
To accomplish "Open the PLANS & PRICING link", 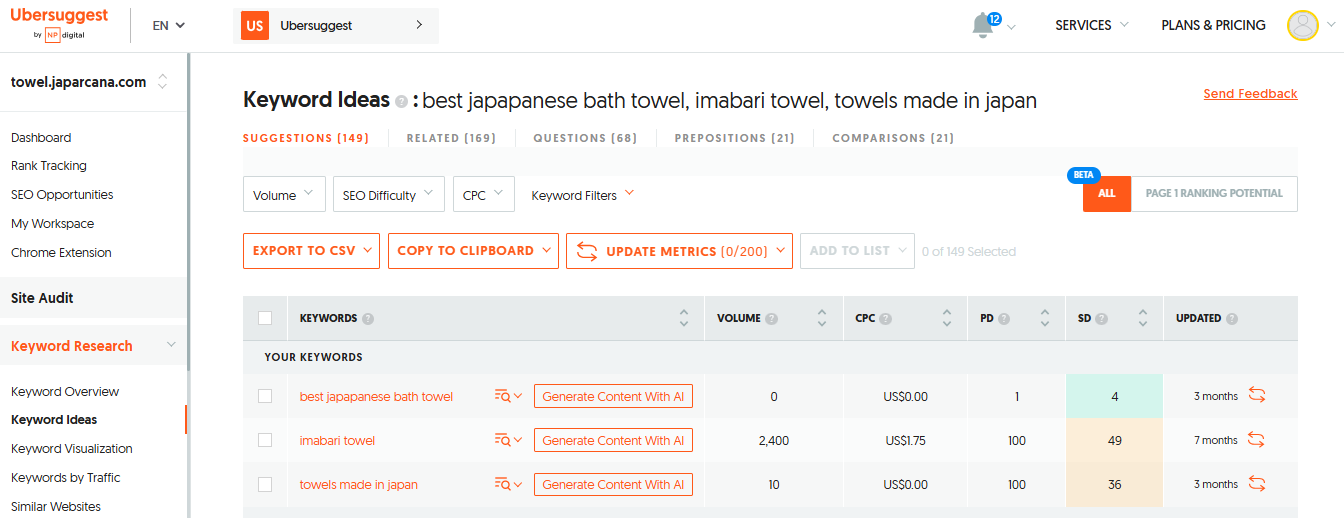I will (1213, 26).
